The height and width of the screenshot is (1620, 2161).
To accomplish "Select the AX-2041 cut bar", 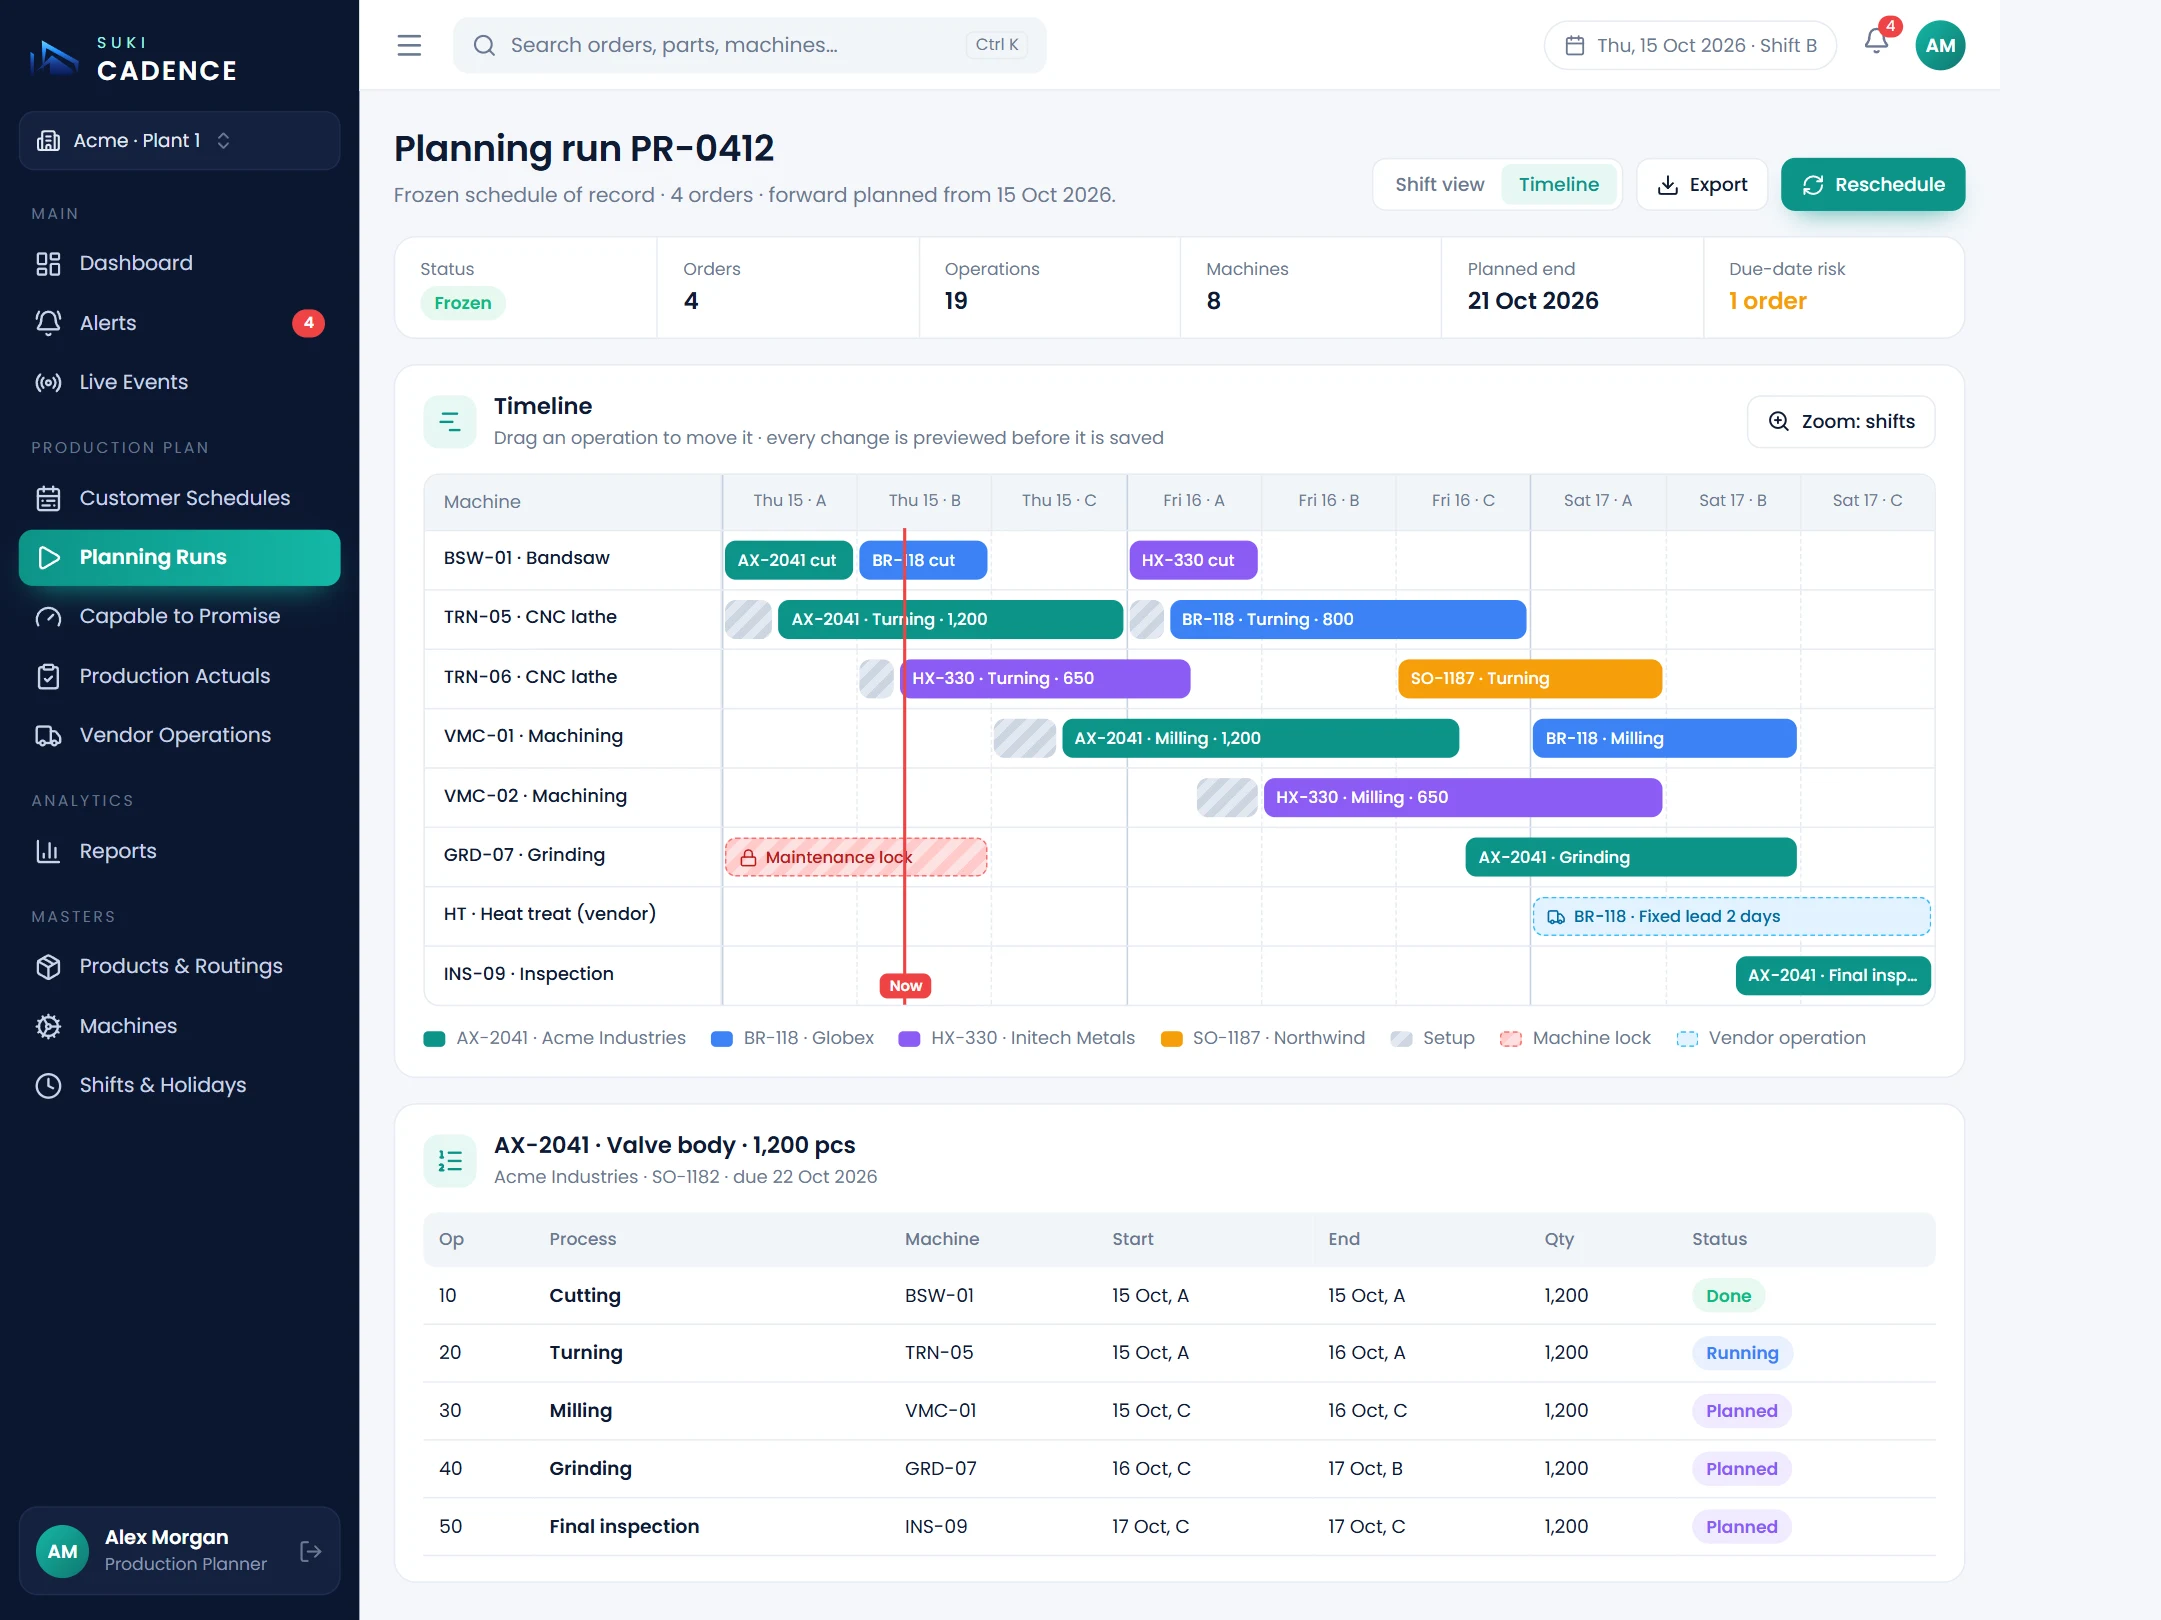I will pos(788,560).
